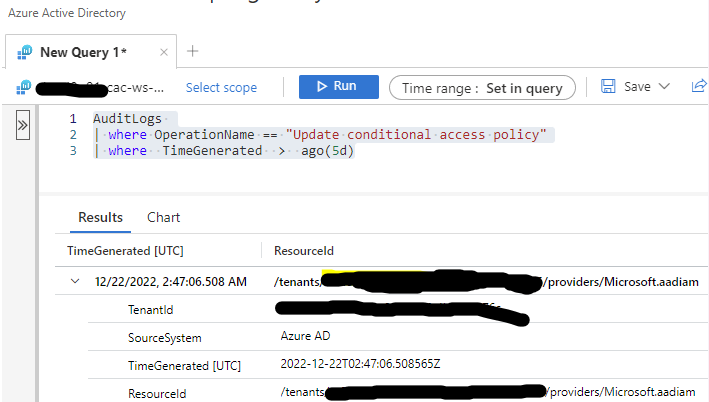Select the 12/22/2022, 2:47:06.508 AM cell
This screenshot has width=709, height=402.
click(x=170, y=282)
